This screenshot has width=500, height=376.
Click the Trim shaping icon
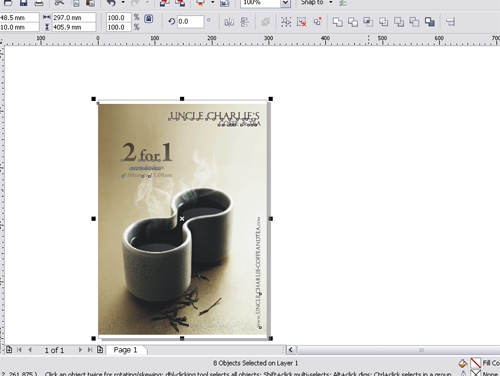click(x=353, y=22)
